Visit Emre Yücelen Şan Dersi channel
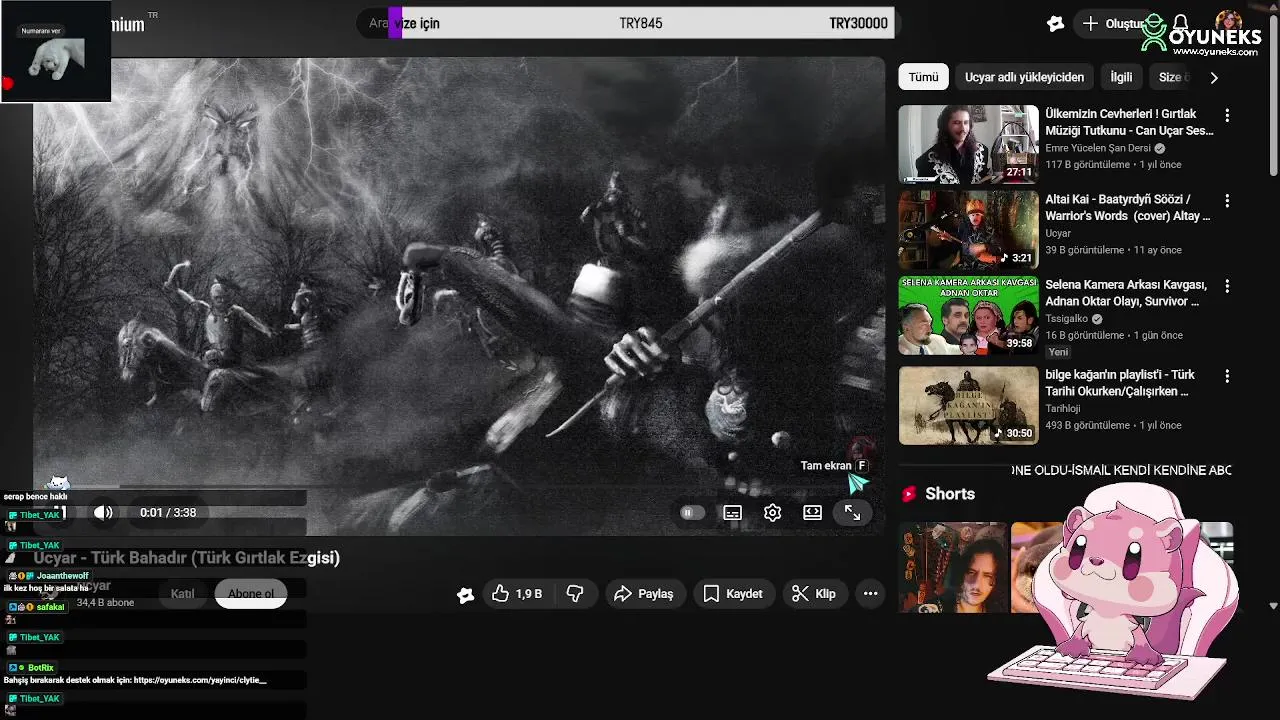The height and width of the screenshot is (720, 1280). 1098,148
